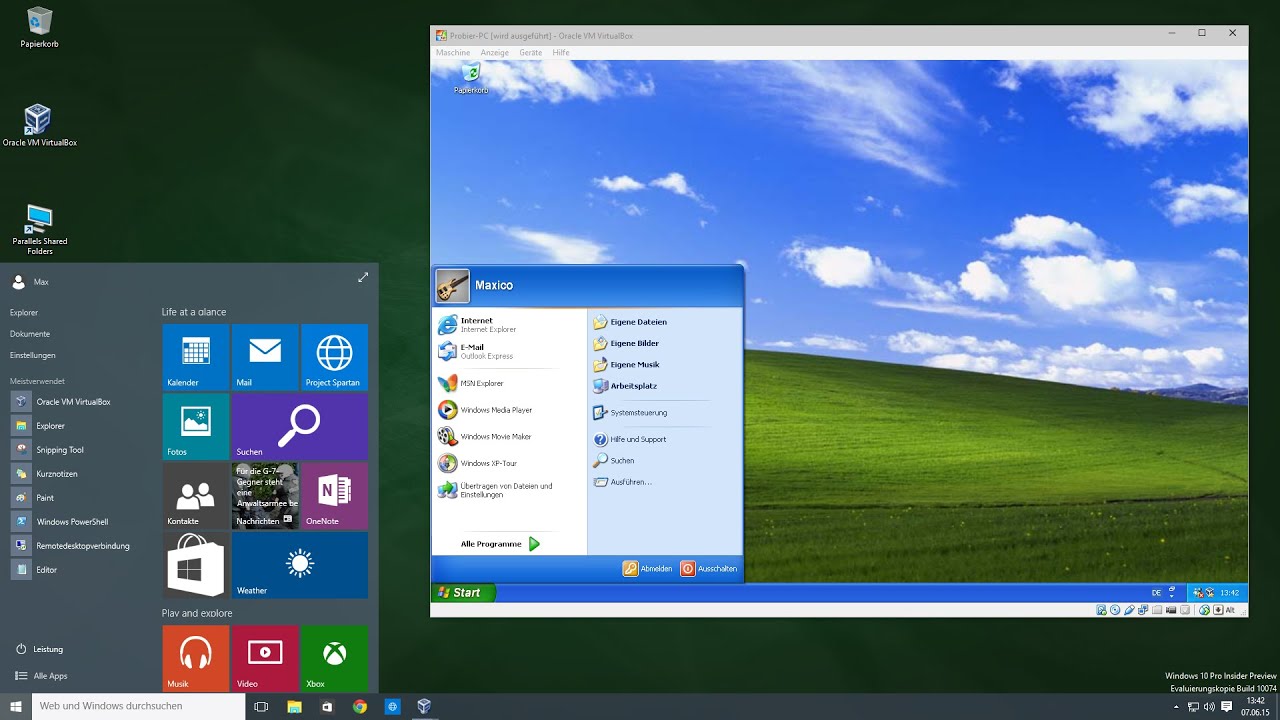Open the Mail tile

[265, 357]
